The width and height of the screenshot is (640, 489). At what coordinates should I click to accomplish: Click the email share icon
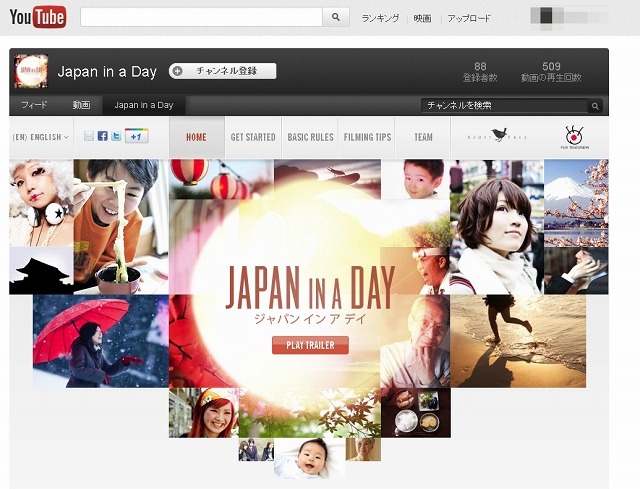tap(89, 136)
